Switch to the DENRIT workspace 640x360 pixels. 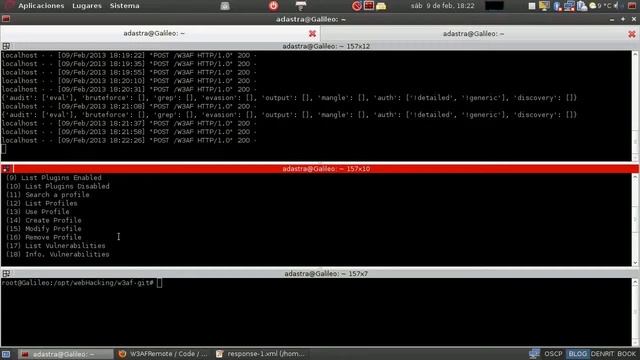tap(602, 354)
